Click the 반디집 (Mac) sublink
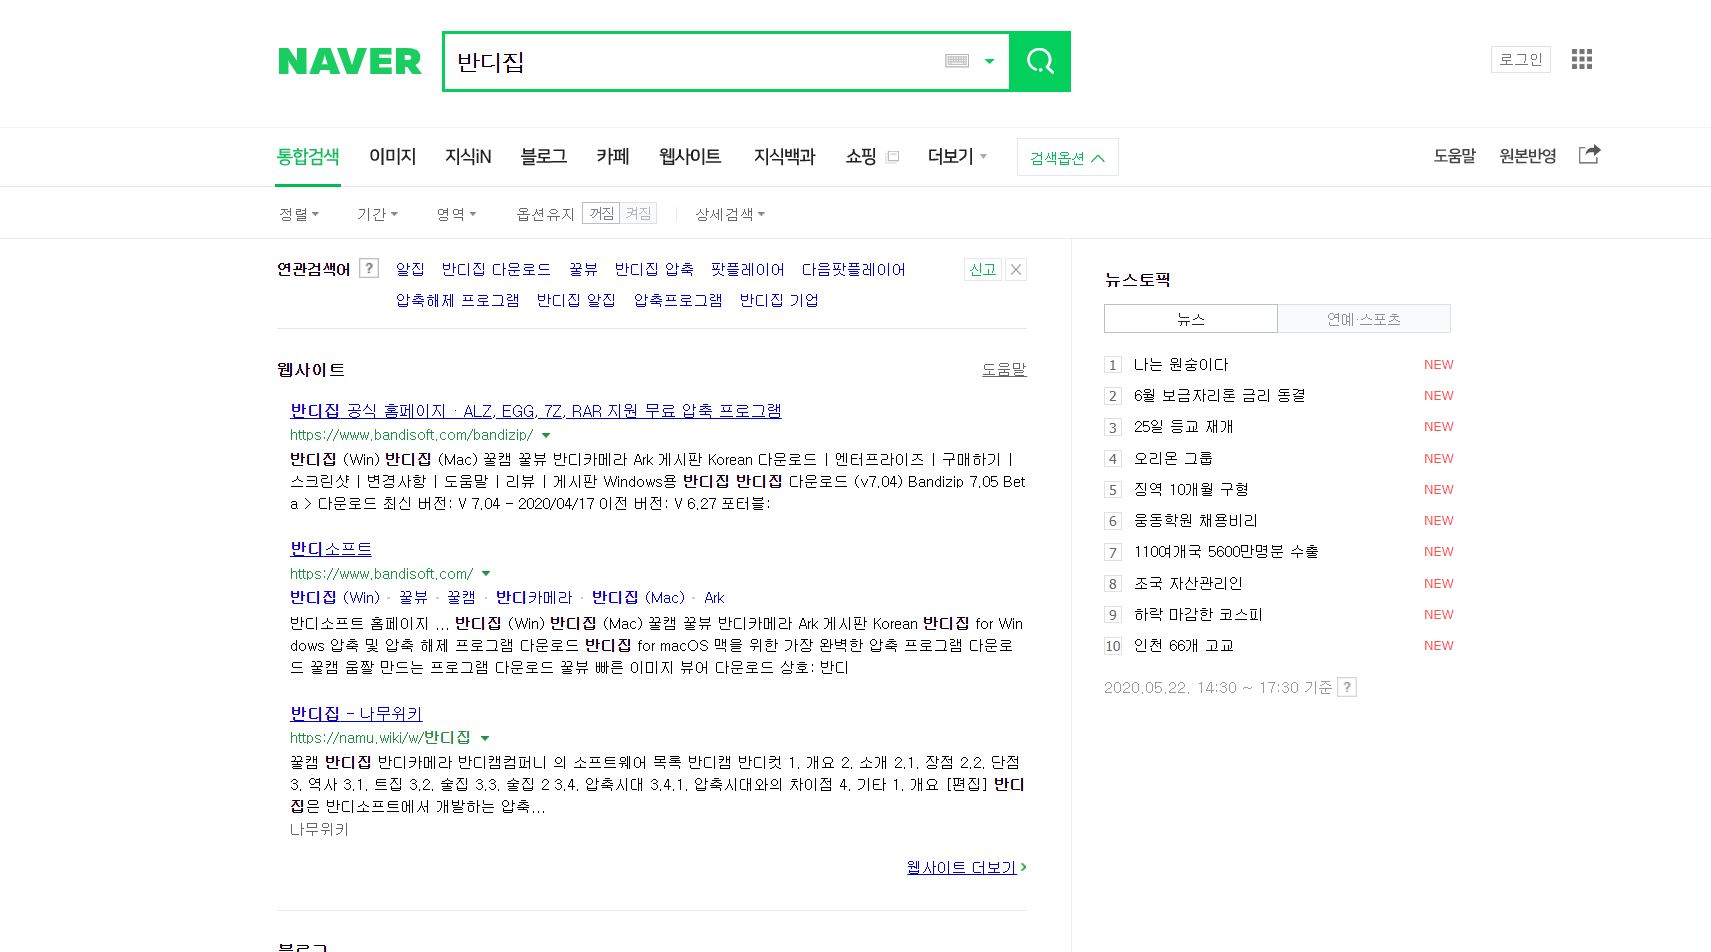 638,597
